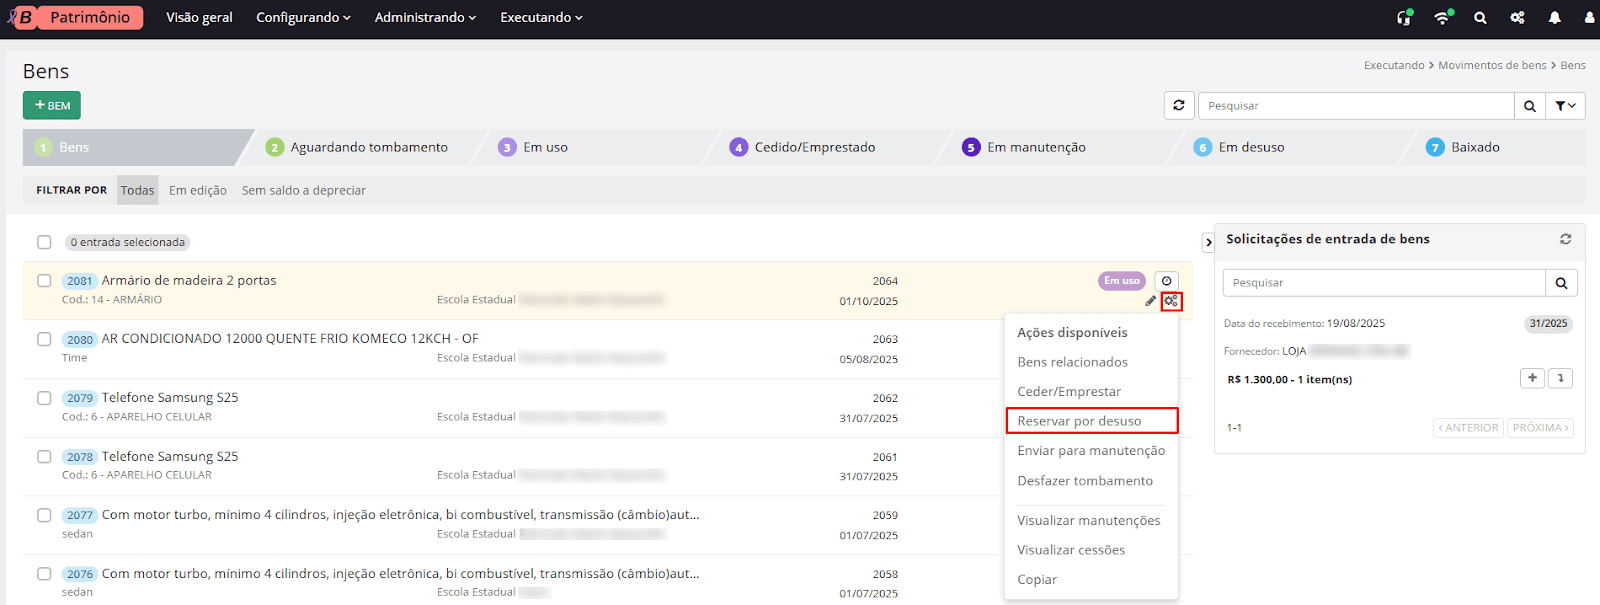This screenshot has width=1600, height=605.
Task: Click the green + BEM button
Action: (x=52, y=105)
